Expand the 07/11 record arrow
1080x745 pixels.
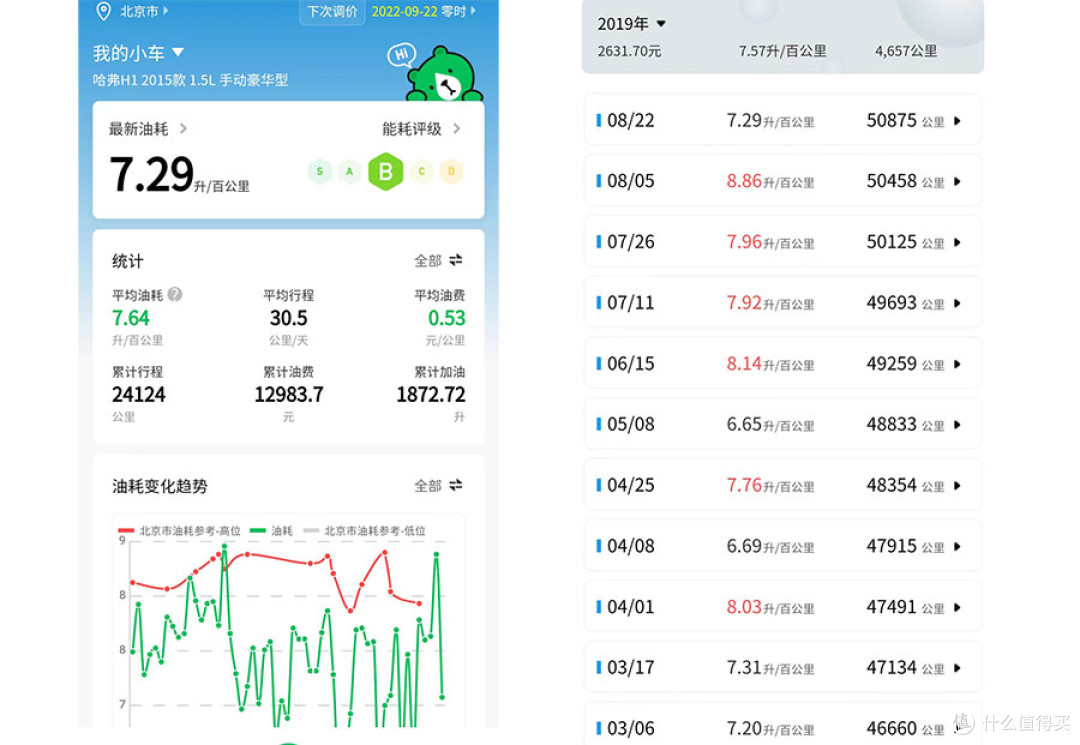click(x=957, y=303)
